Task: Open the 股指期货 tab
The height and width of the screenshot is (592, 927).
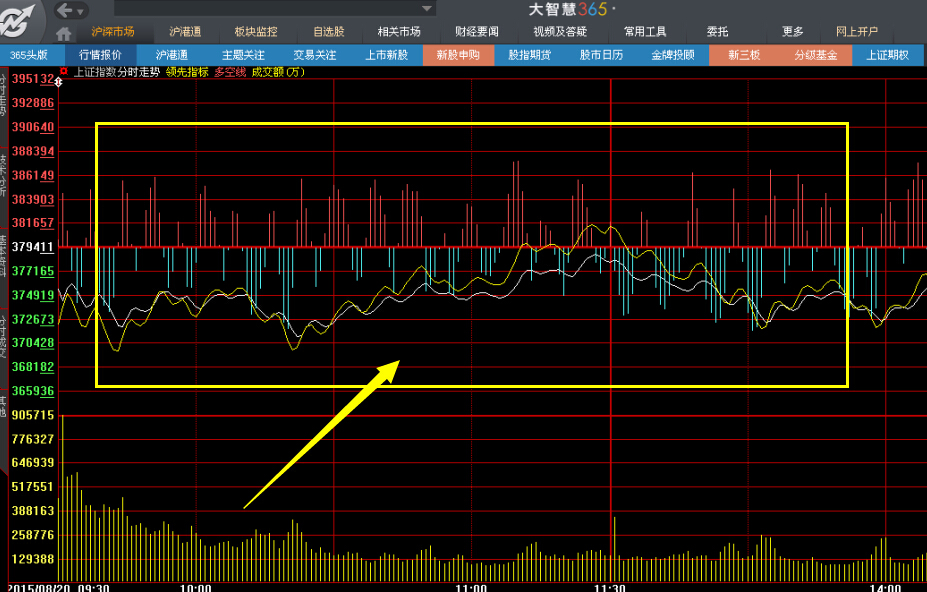Action: [x=529, y=55]
